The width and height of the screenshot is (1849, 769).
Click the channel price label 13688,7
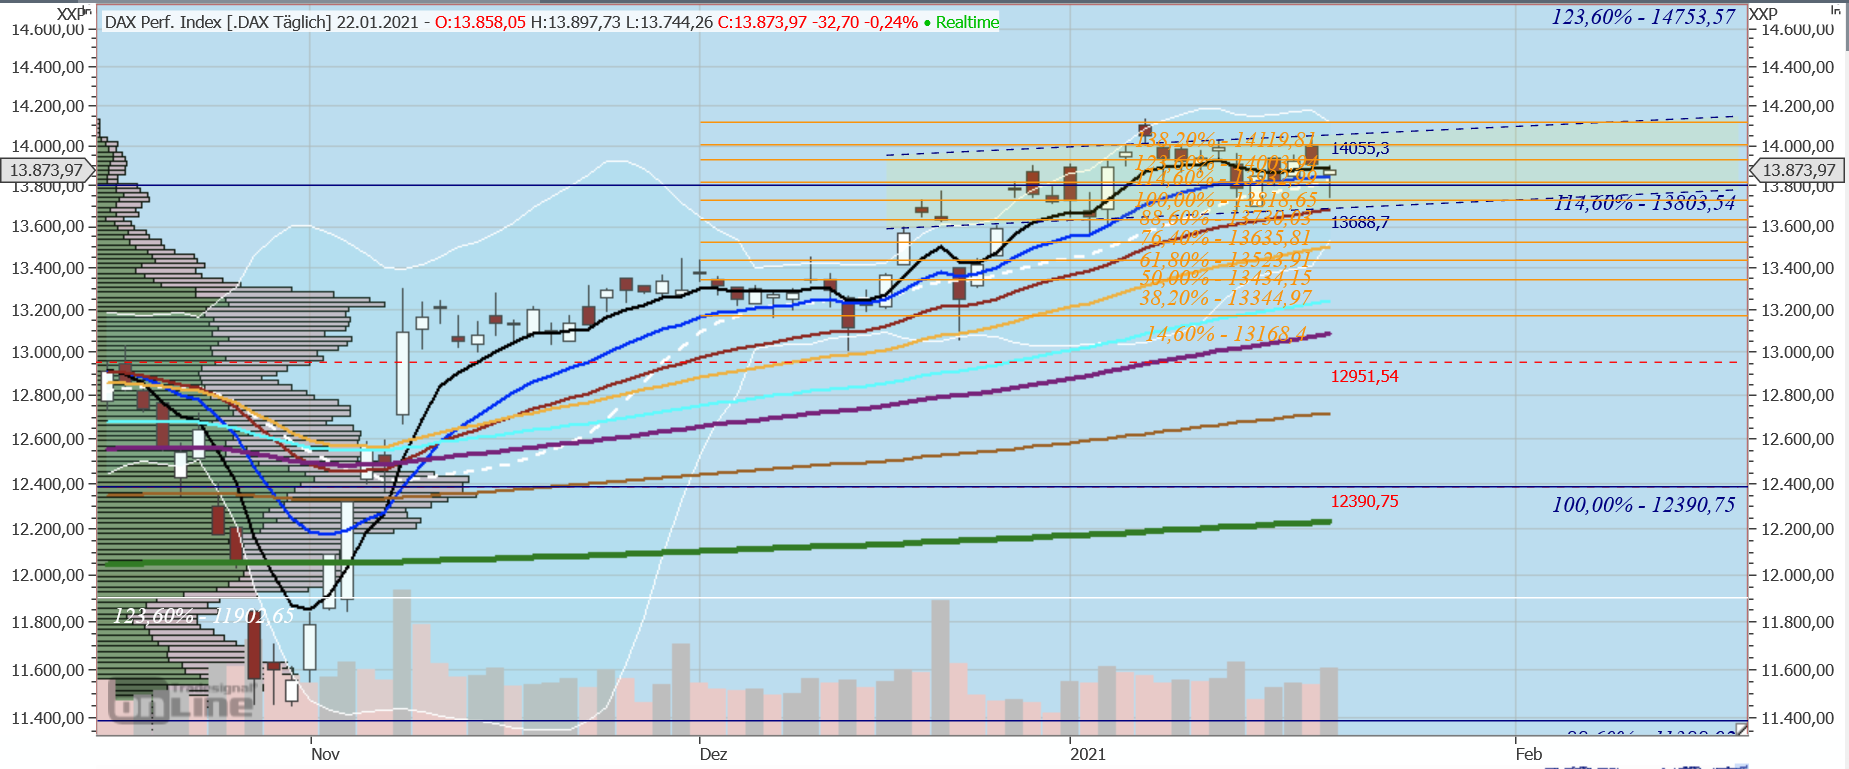coord(1360,222)
